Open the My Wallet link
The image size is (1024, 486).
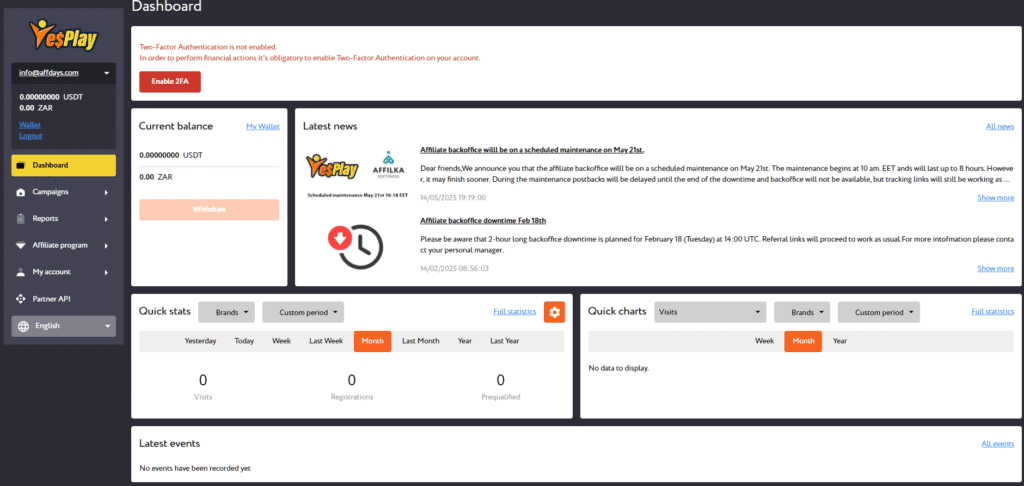[263, 126]
